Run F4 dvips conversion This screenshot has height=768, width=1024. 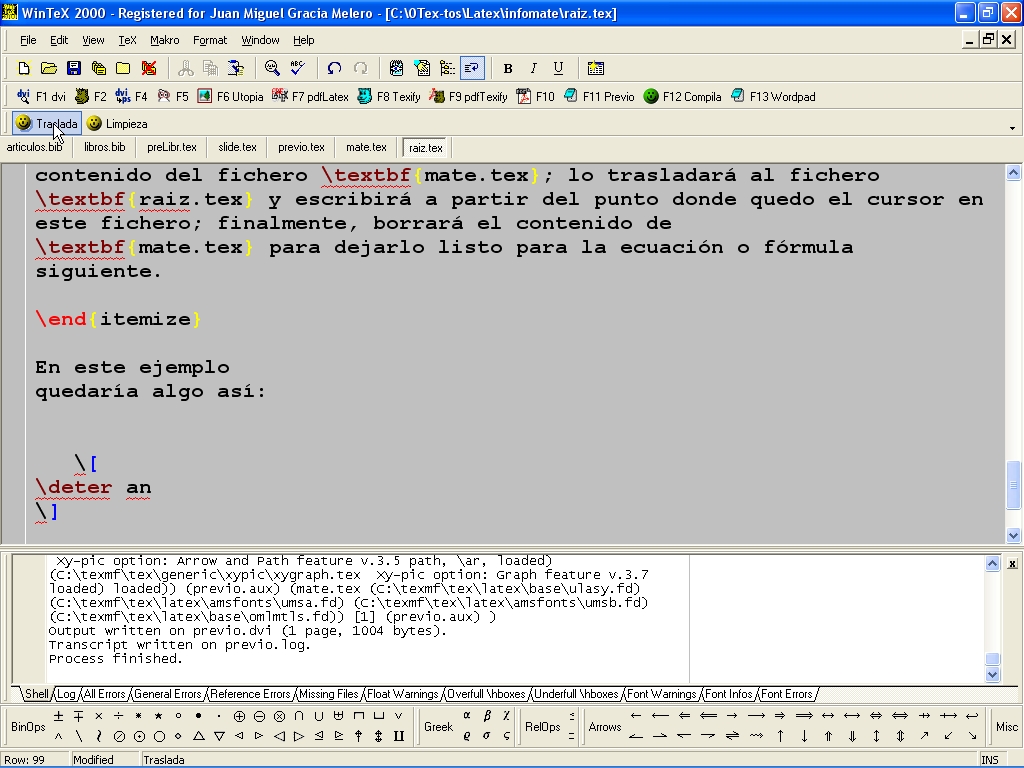pos(131,97)
